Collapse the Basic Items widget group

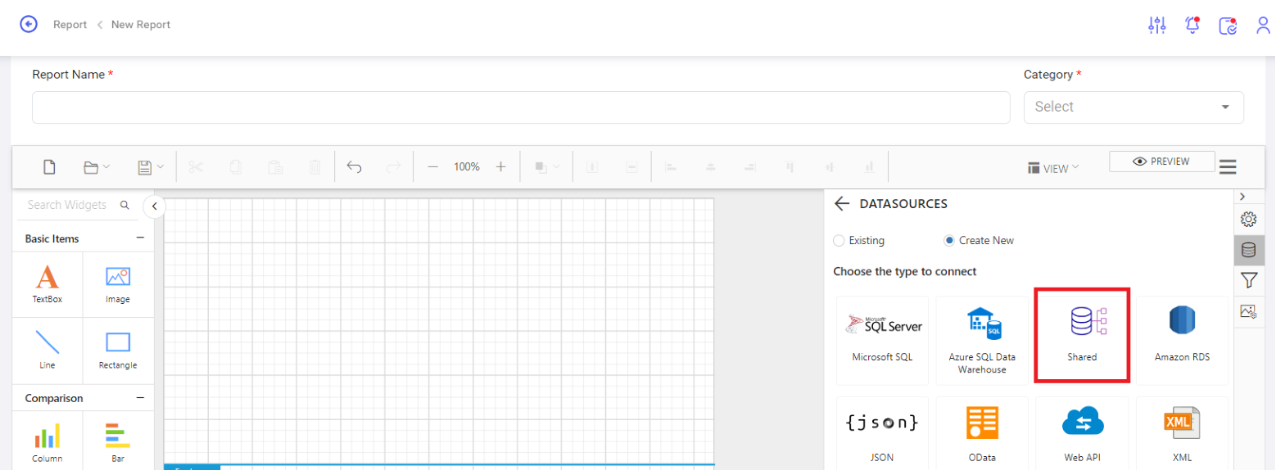(140, 238)
